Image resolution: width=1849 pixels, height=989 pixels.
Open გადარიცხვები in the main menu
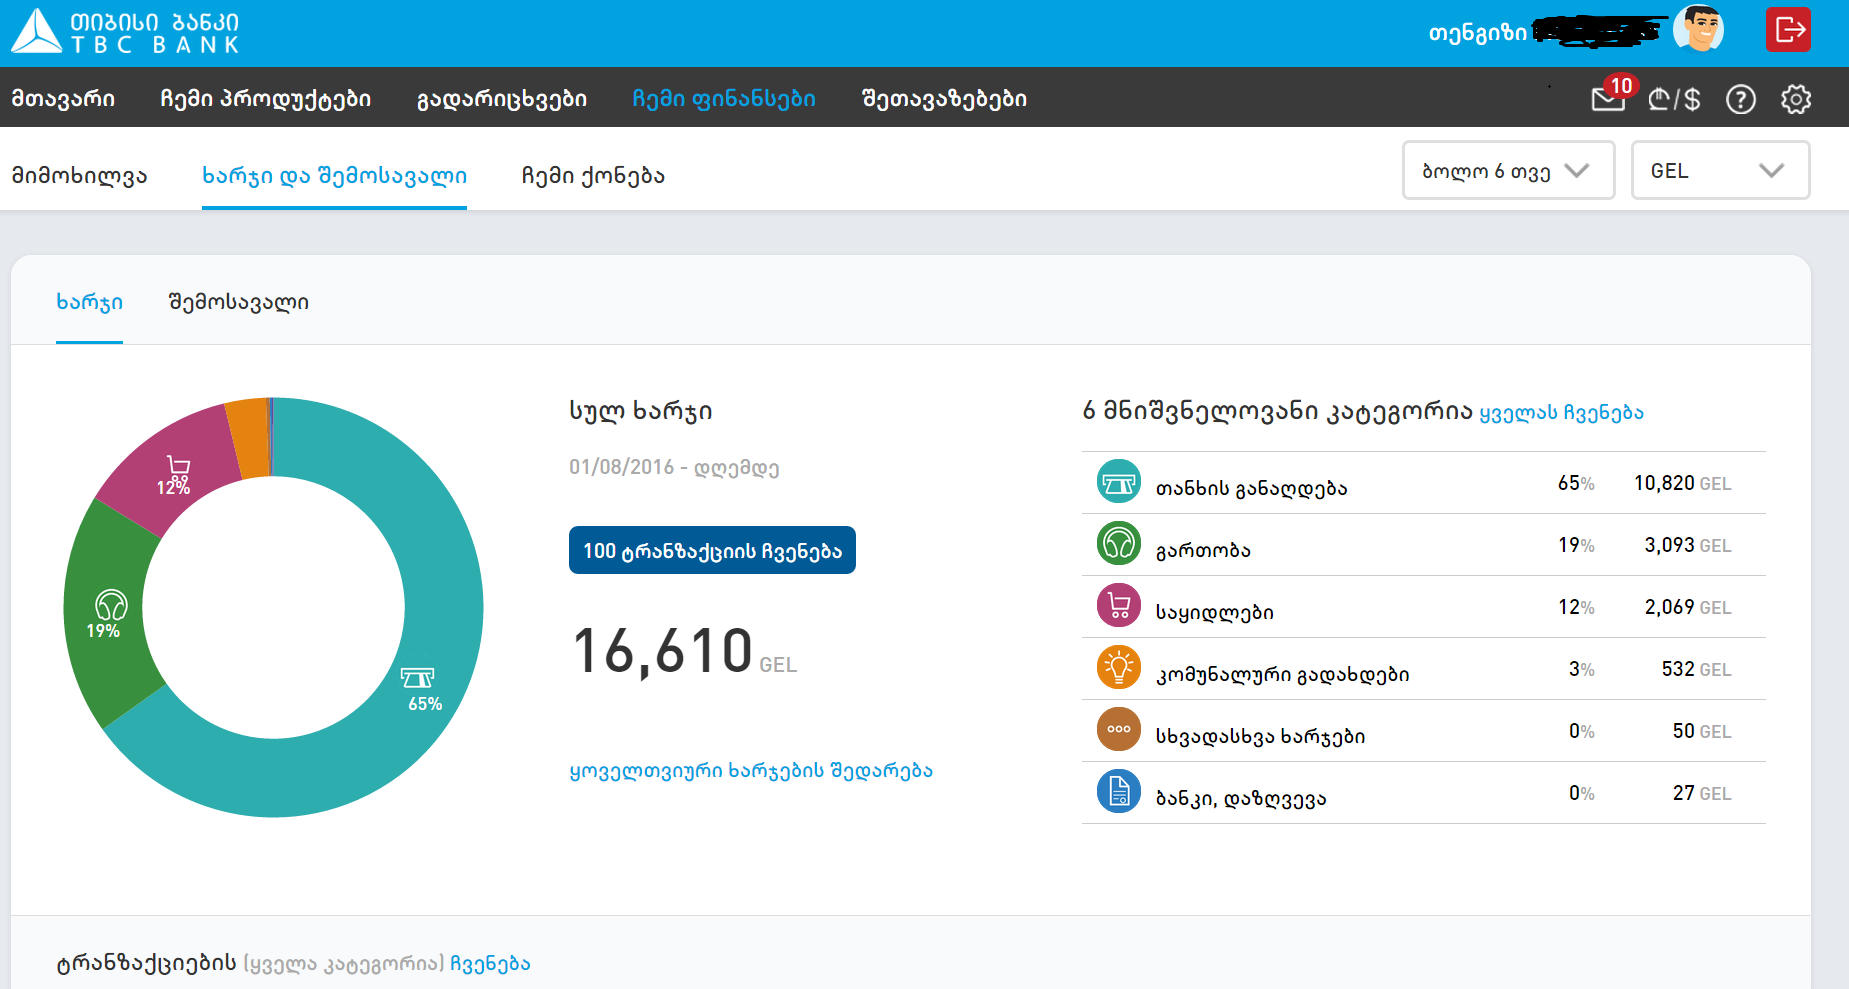501,99
